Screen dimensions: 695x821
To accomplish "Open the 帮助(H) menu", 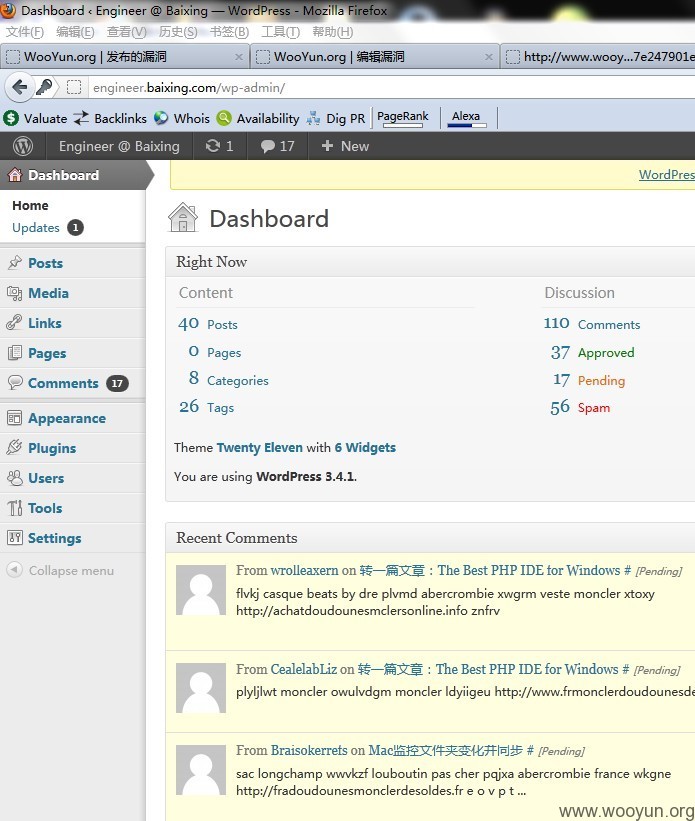I will [332, 32].
